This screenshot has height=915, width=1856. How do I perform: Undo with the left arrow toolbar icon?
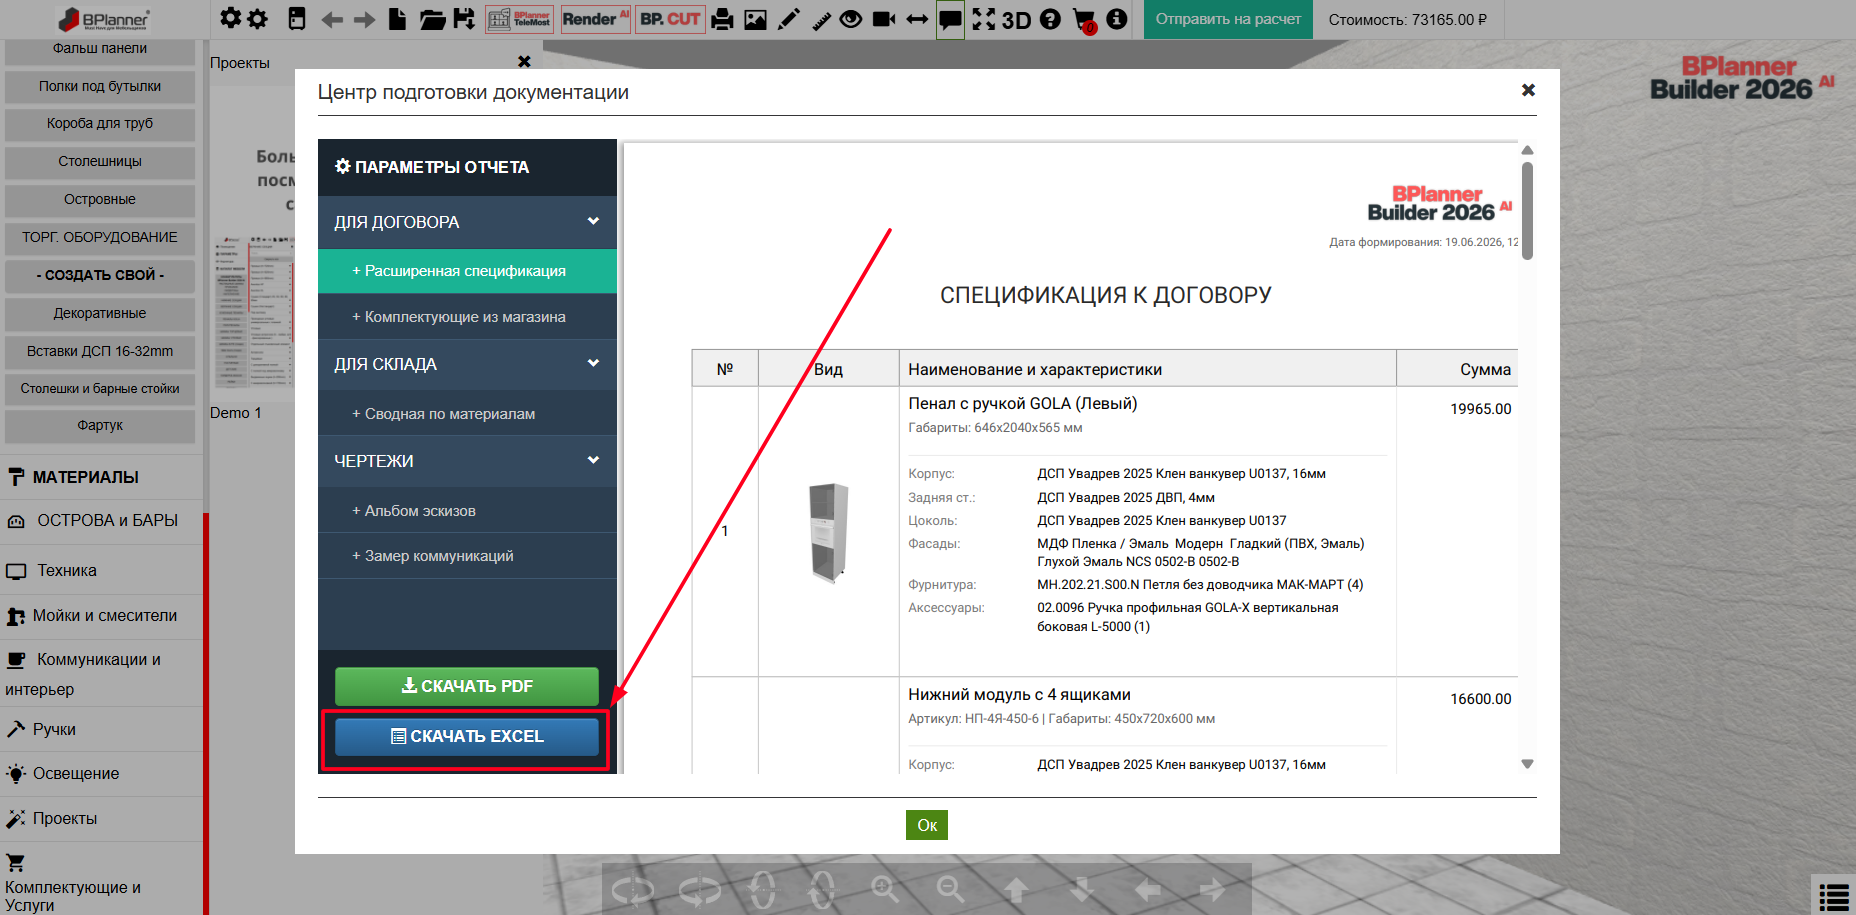[332, 20]
